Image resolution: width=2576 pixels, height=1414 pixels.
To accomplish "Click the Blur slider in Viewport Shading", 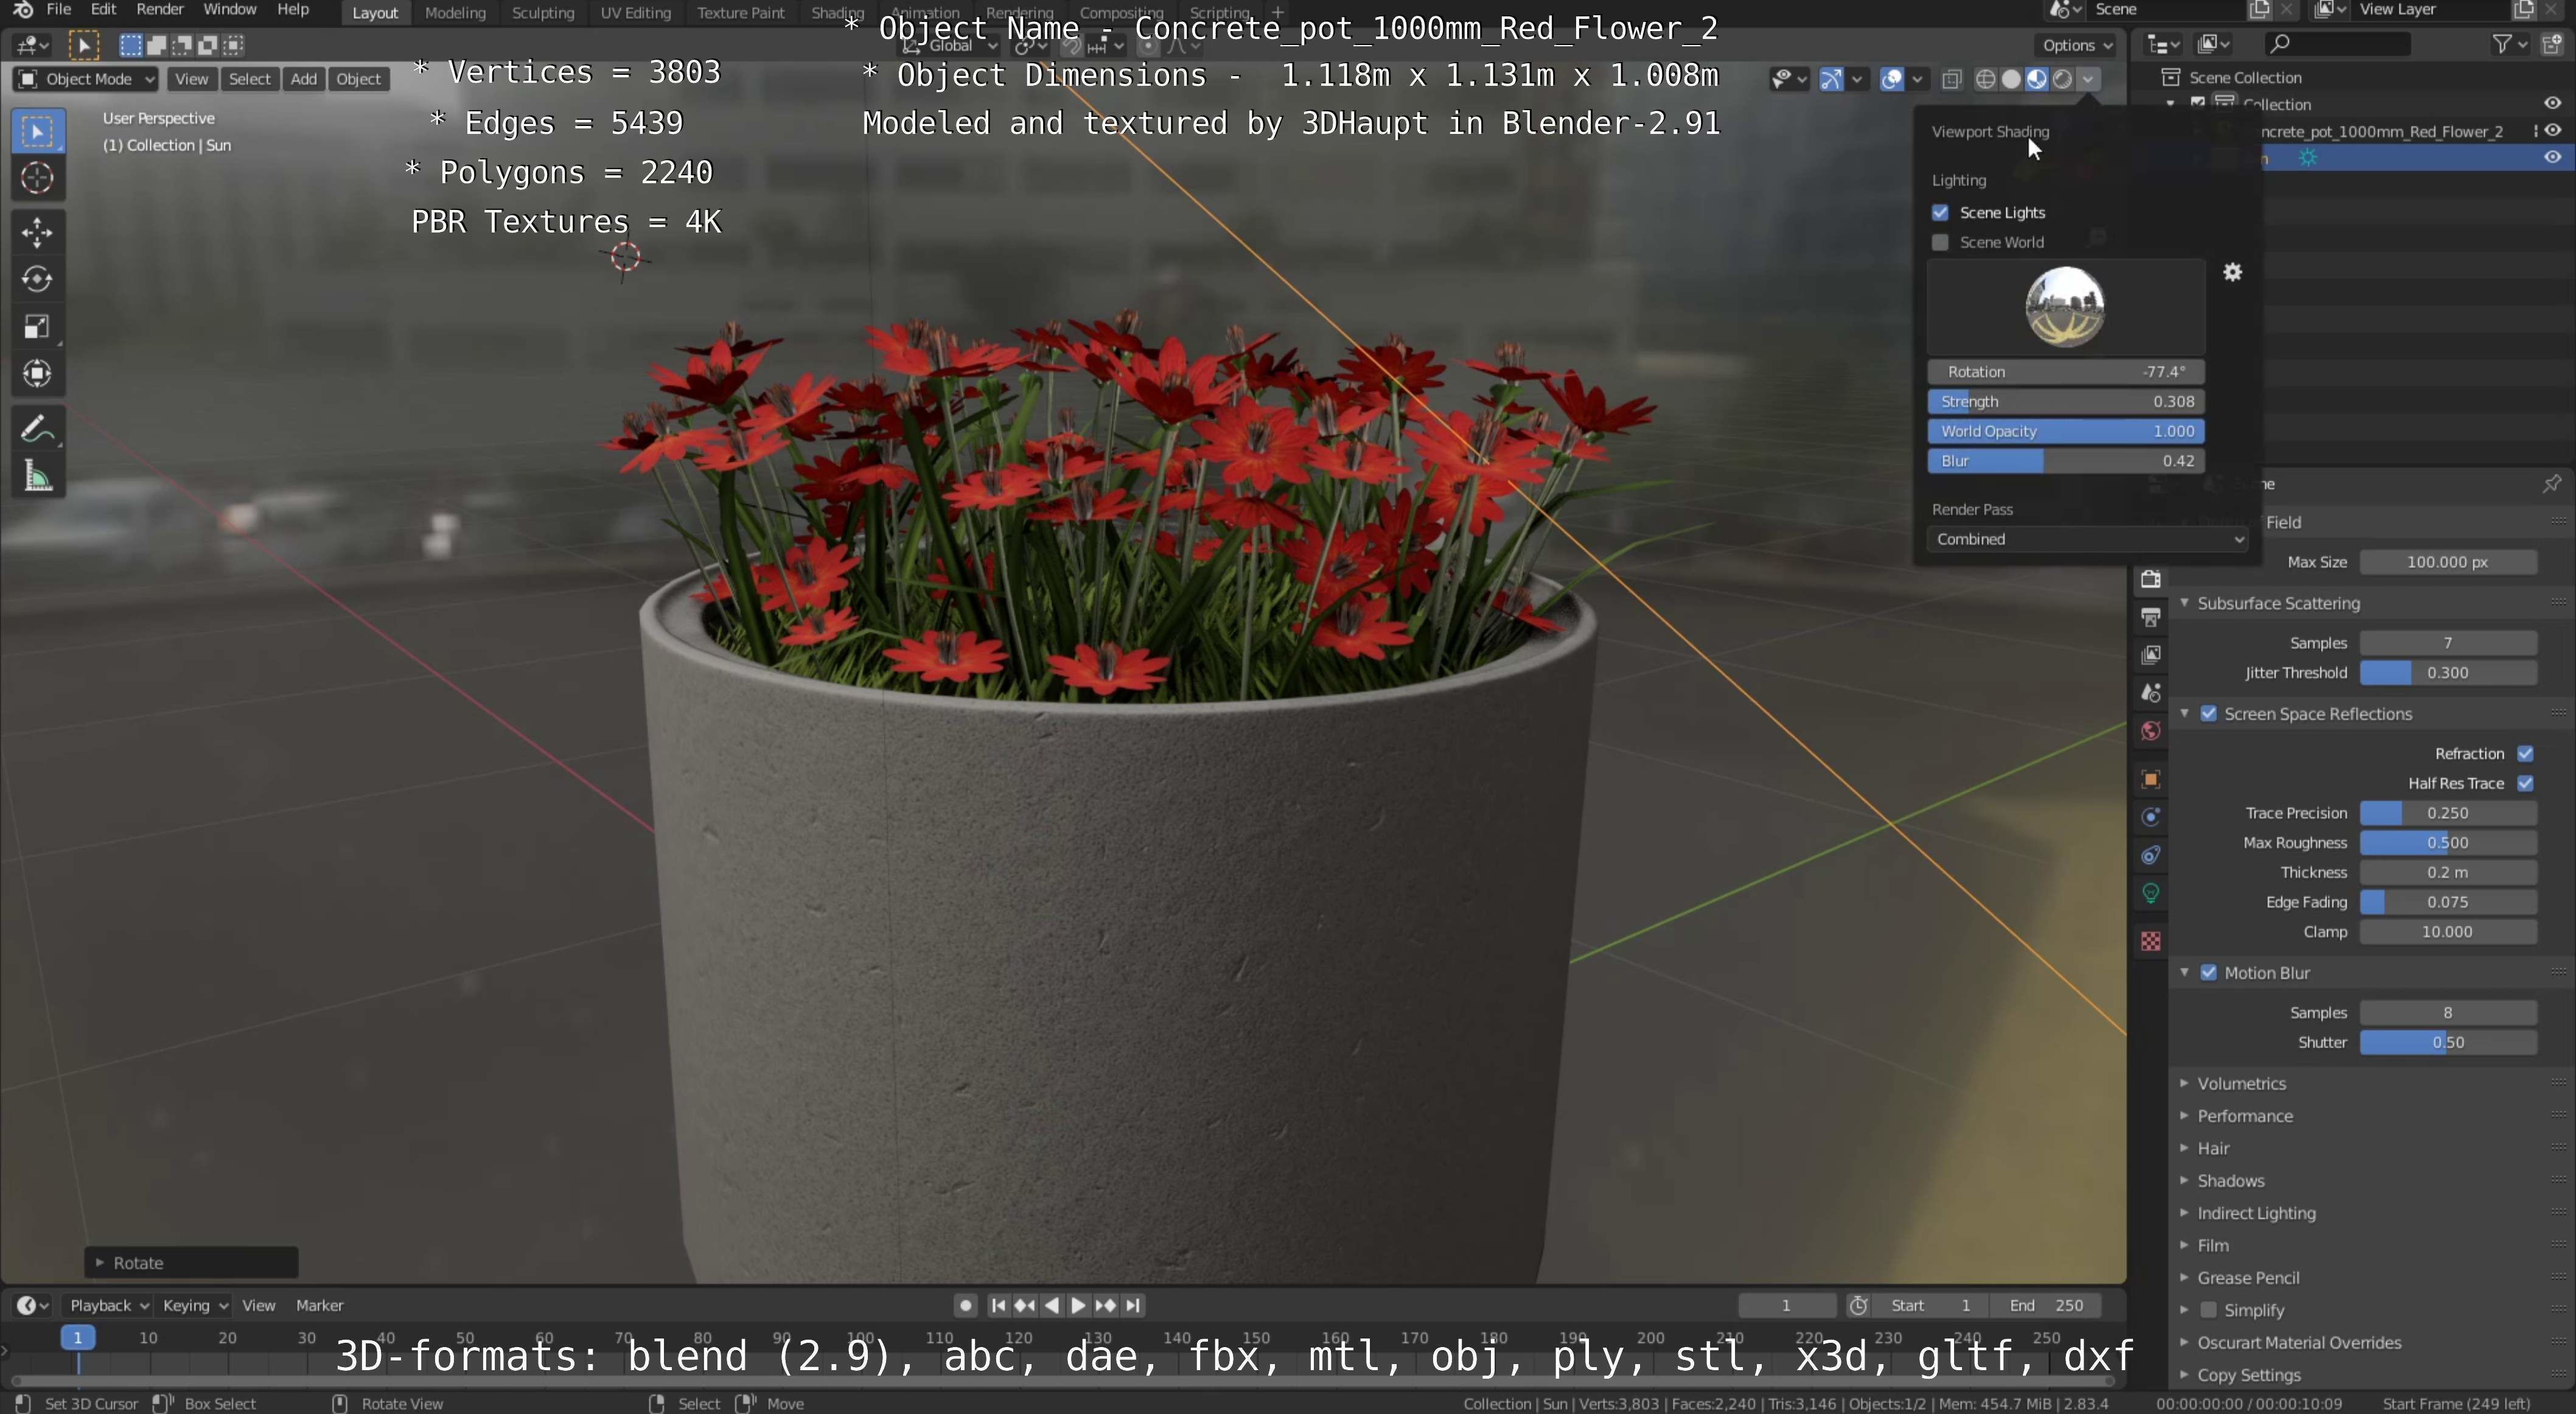I will (2066, 461).
